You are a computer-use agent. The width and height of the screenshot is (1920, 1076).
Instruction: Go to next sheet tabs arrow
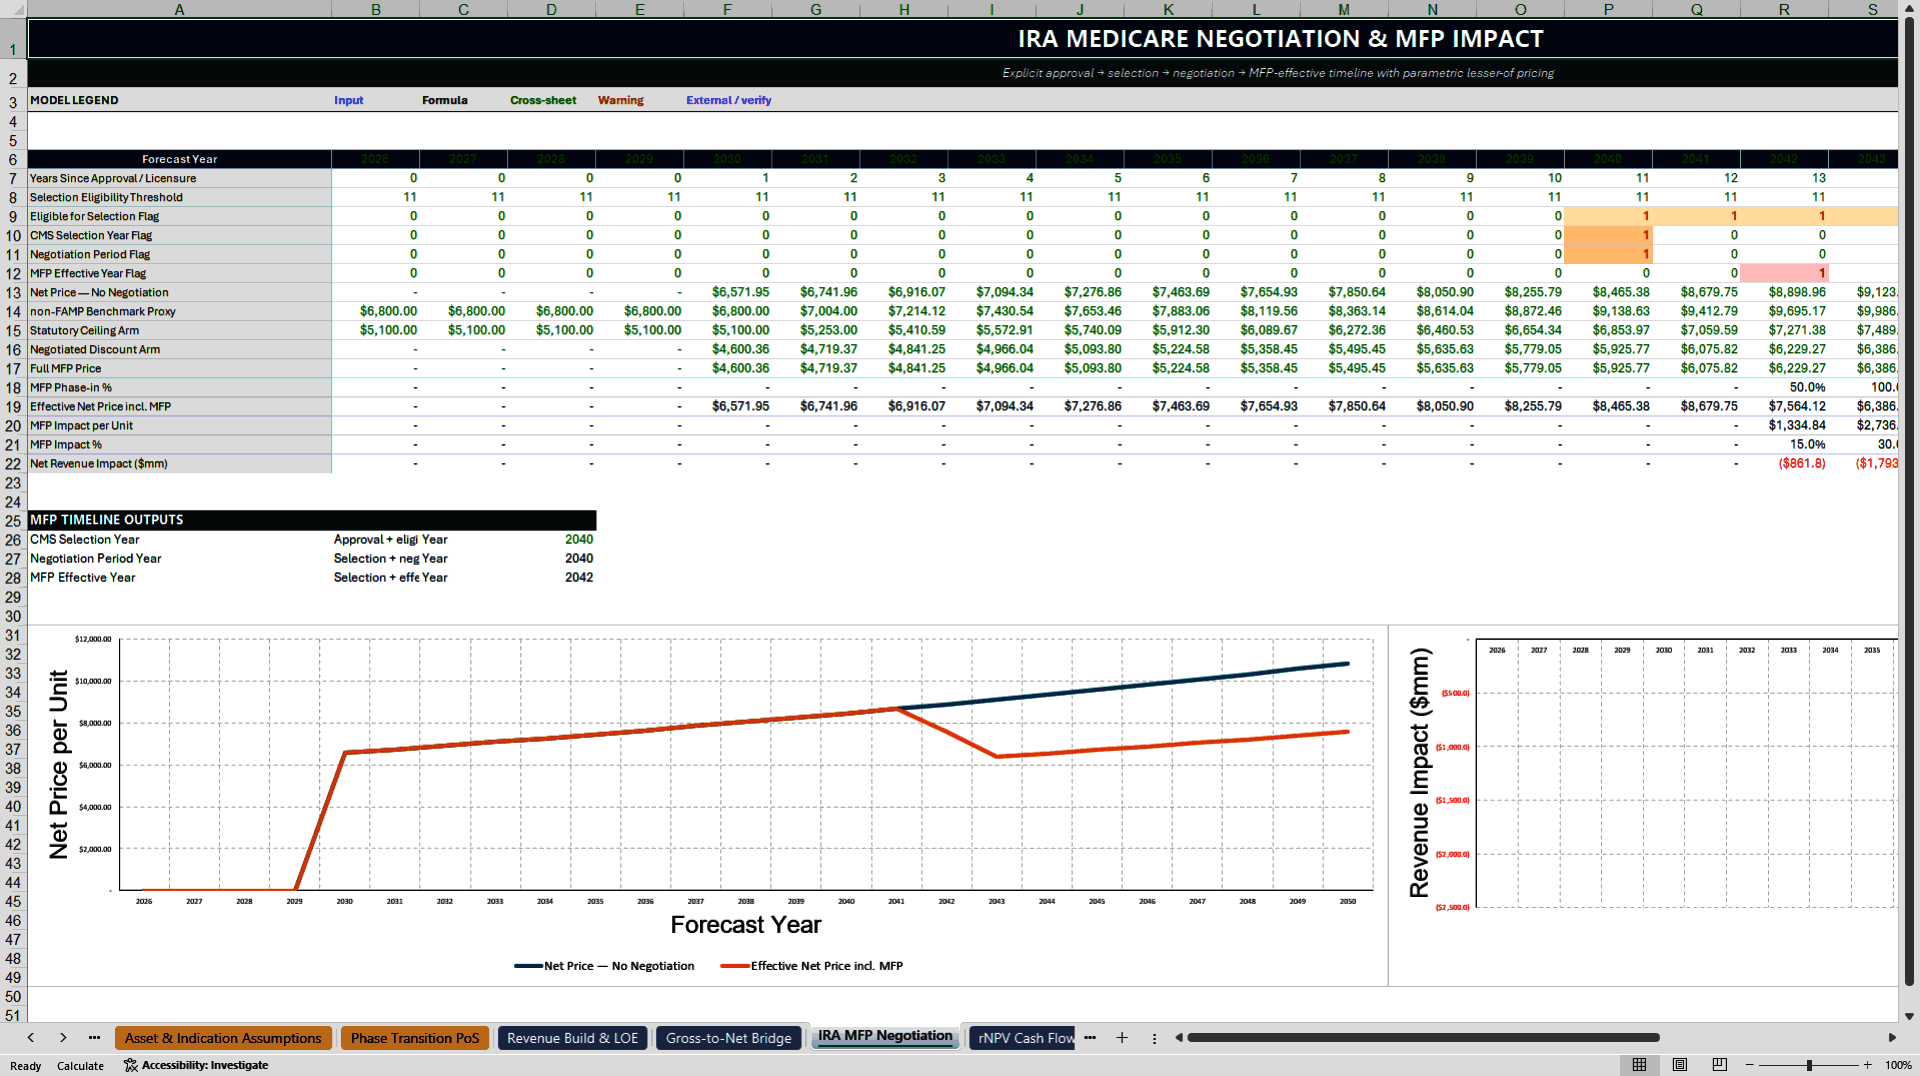pyautogui.click(x=63, y=1038)
